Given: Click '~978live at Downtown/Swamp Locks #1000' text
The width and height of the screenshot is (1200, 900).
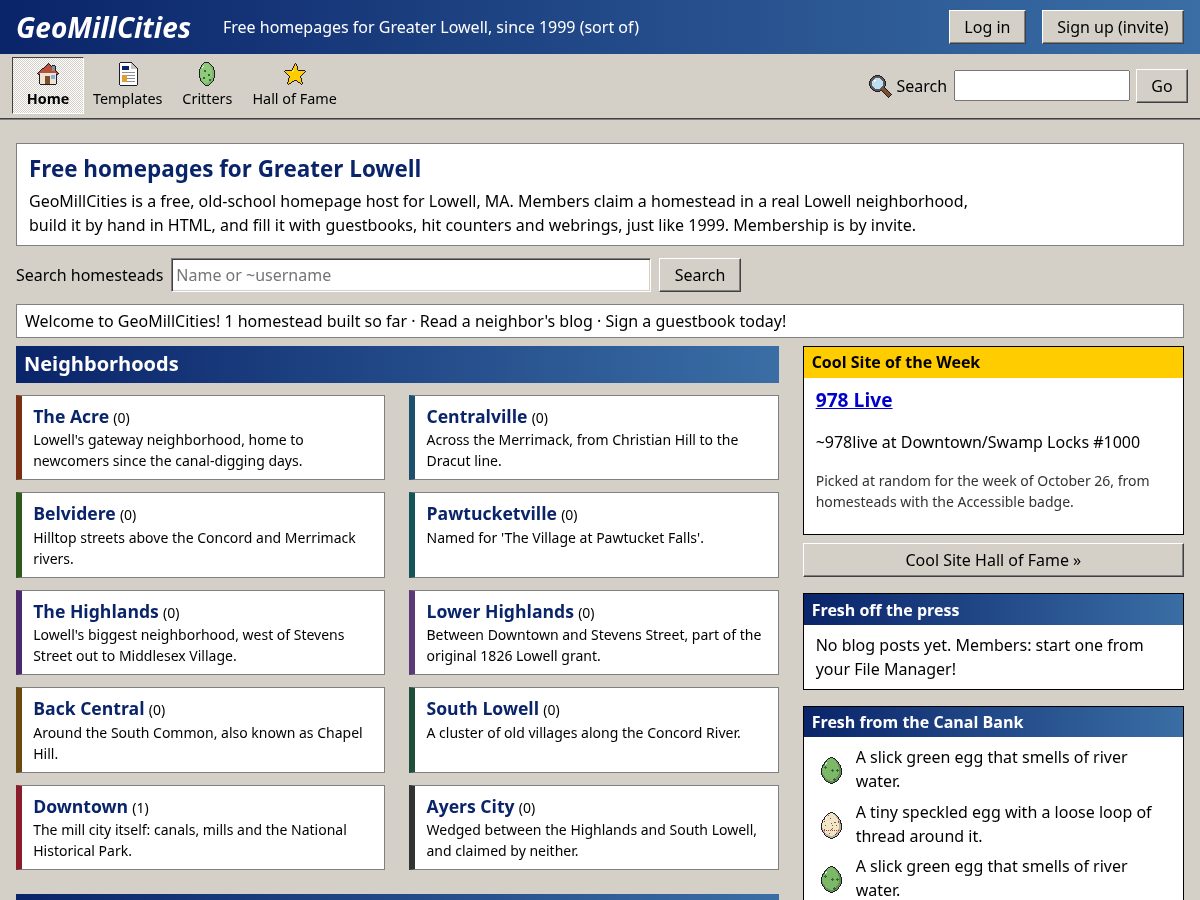Looking at the screenshot, I should coord(978,442).
